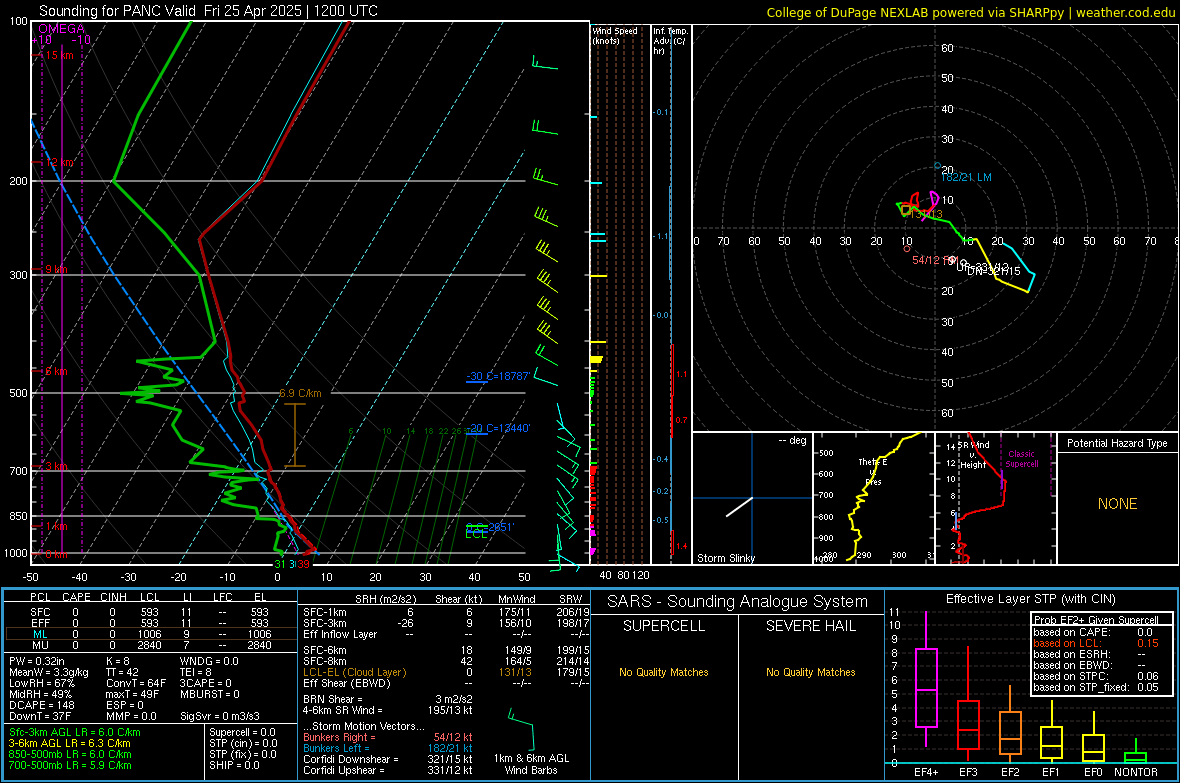Click the 'Eff Inflow Layer' row label
Screen dimensions: 1180x783
[339, 634]
